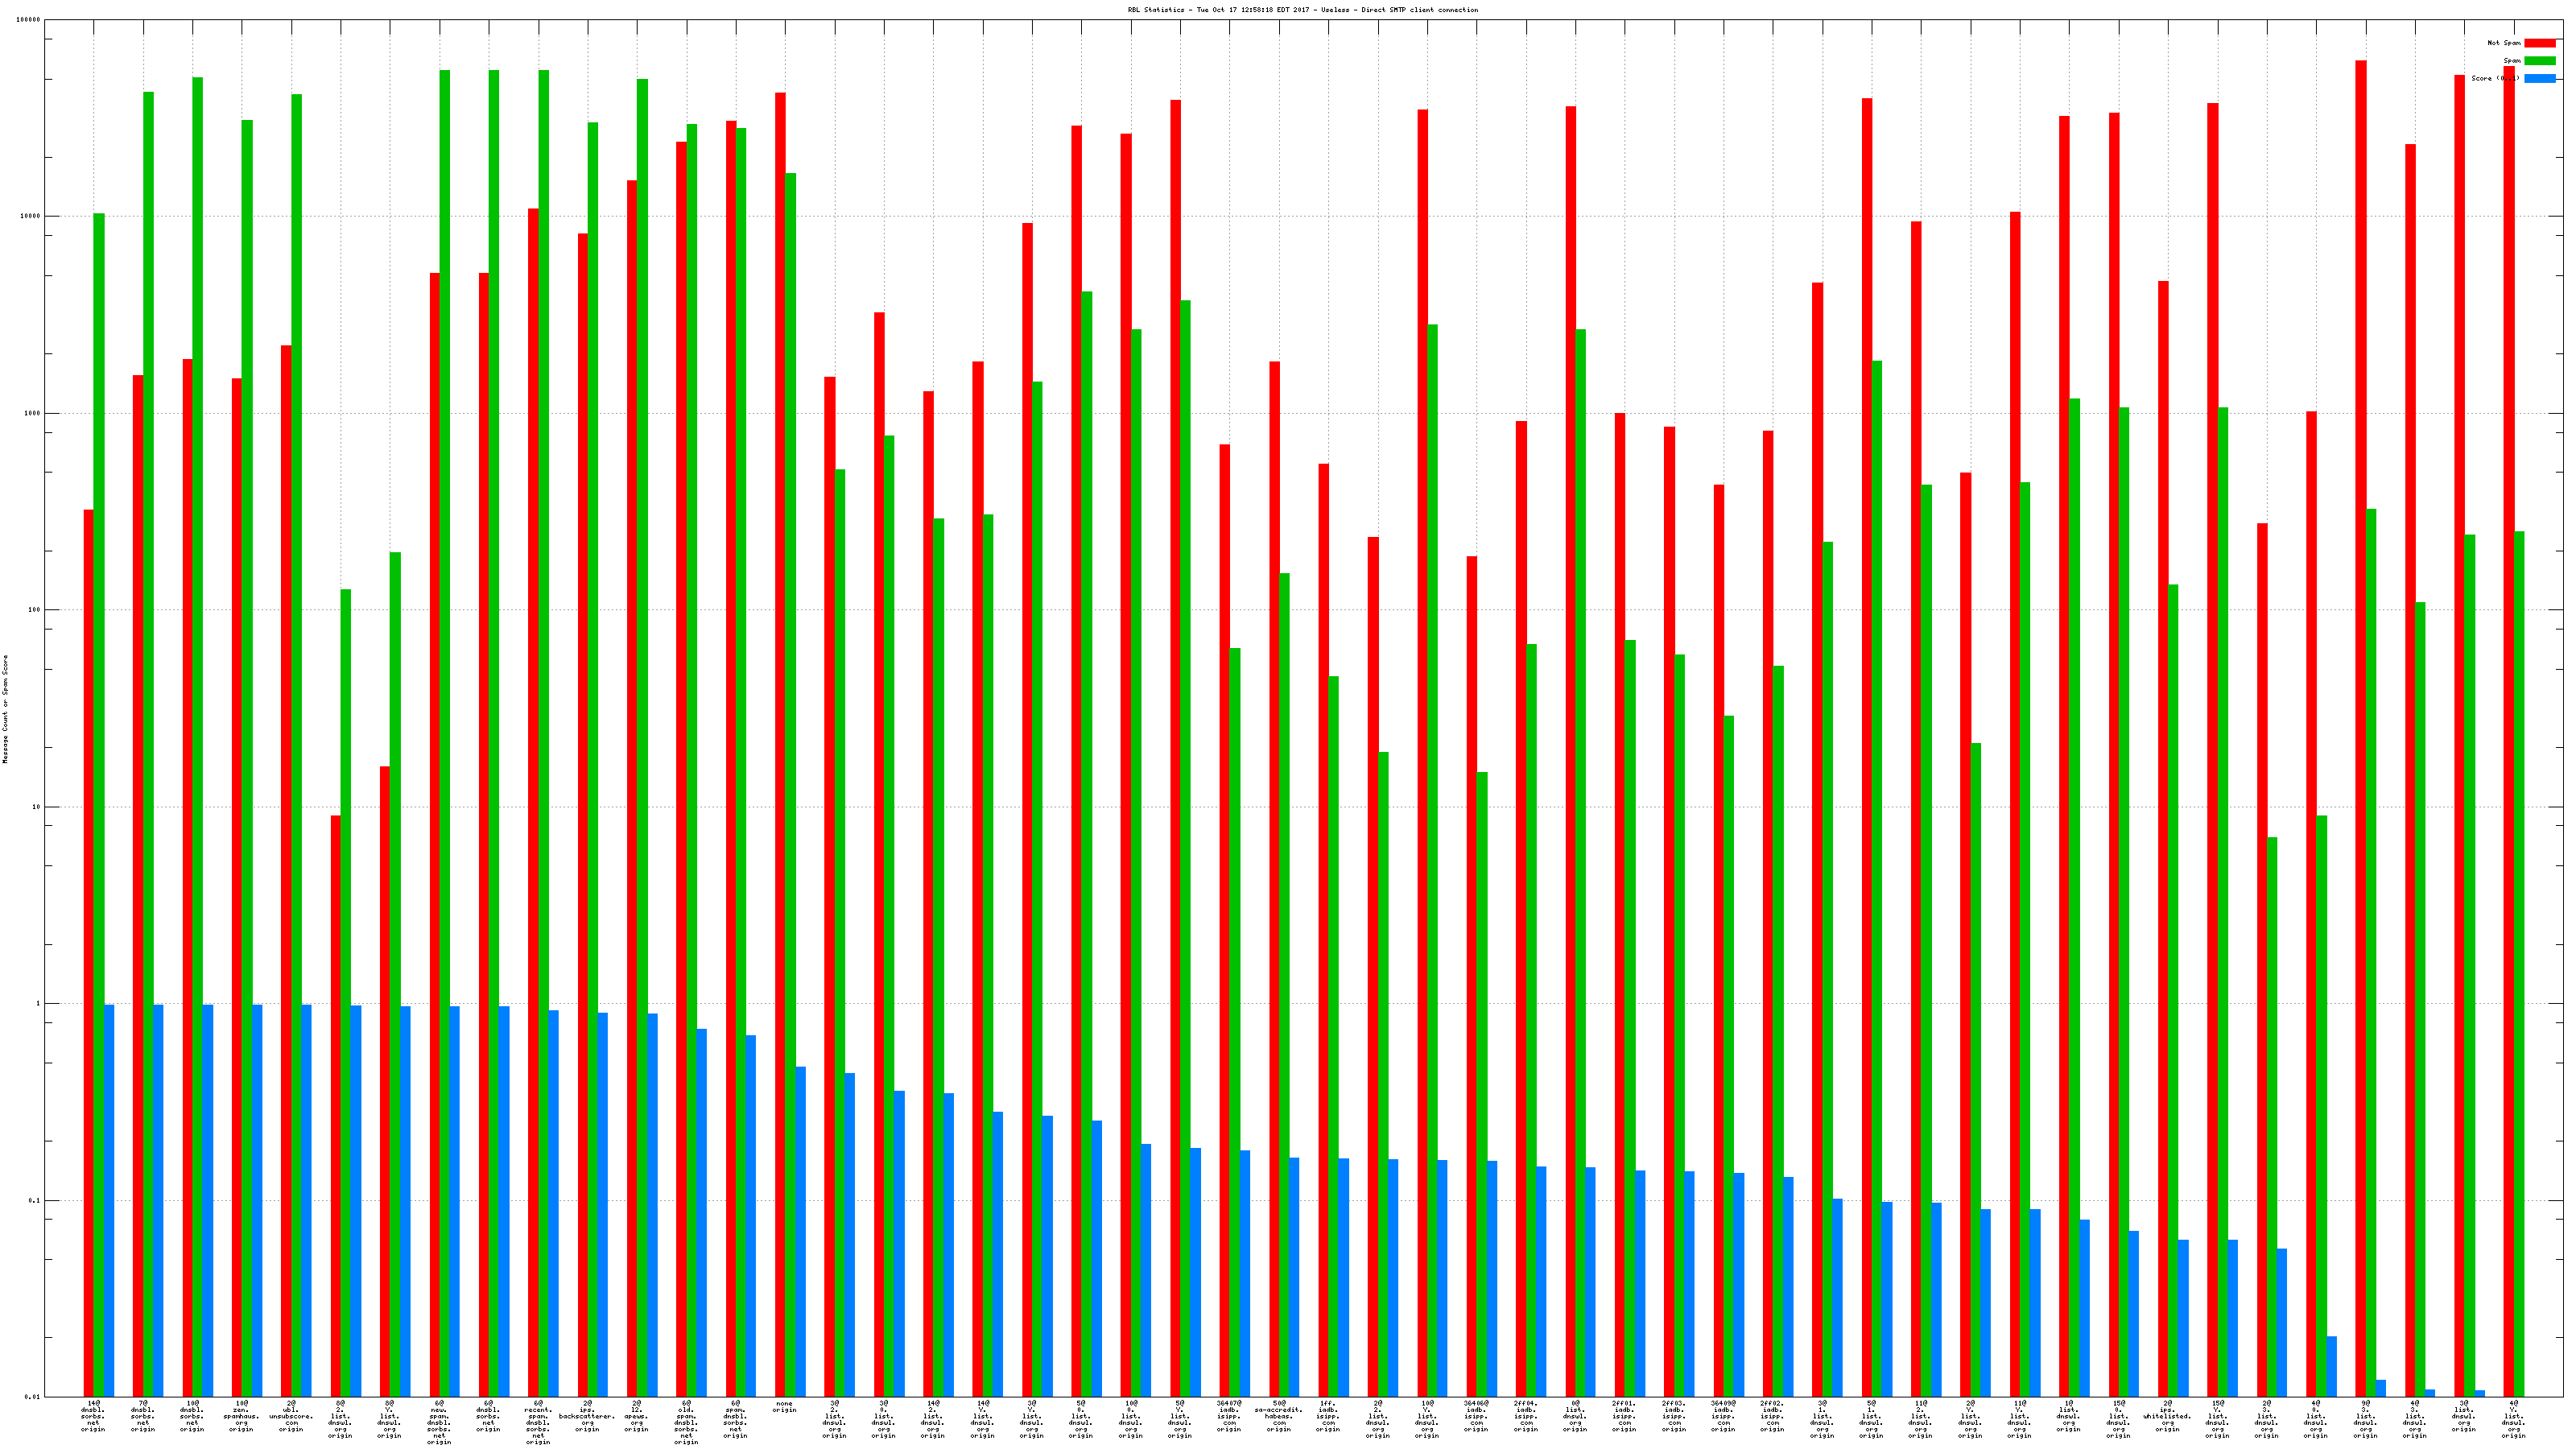This screenshot has height=1449, width=2576.
Task: Click the sa-accredit.habeas.com origin axis label
Action: click(x=1278, y=1417)
